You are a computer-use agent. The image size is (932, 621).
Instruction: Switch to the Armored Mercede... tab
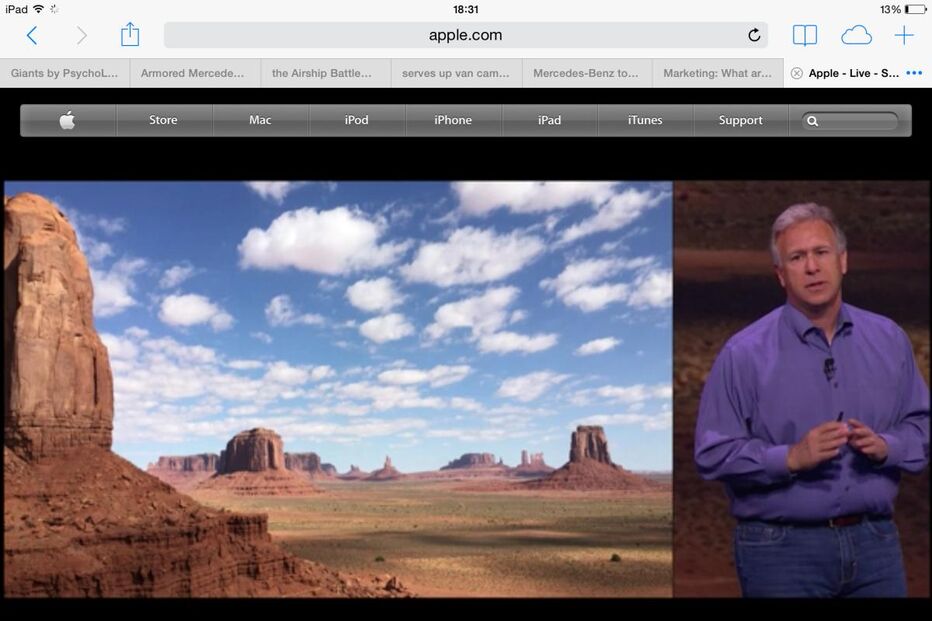[193, 73]
